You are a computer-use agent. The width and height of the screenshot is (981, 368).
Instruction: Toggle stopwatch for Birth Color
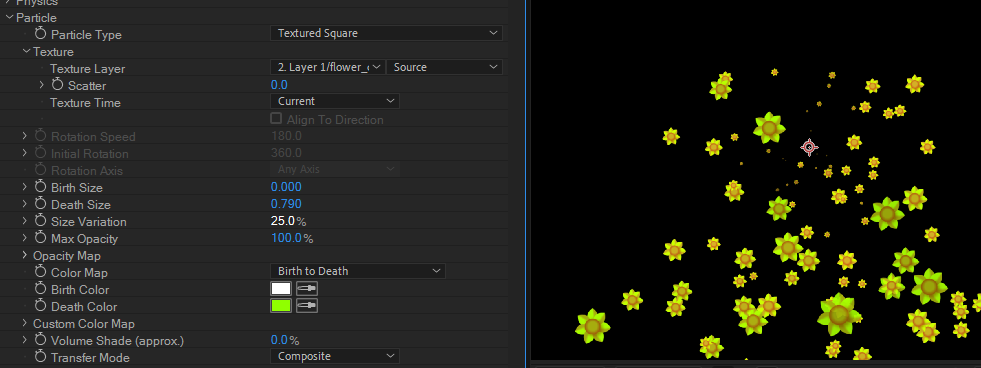coord(41,289)
